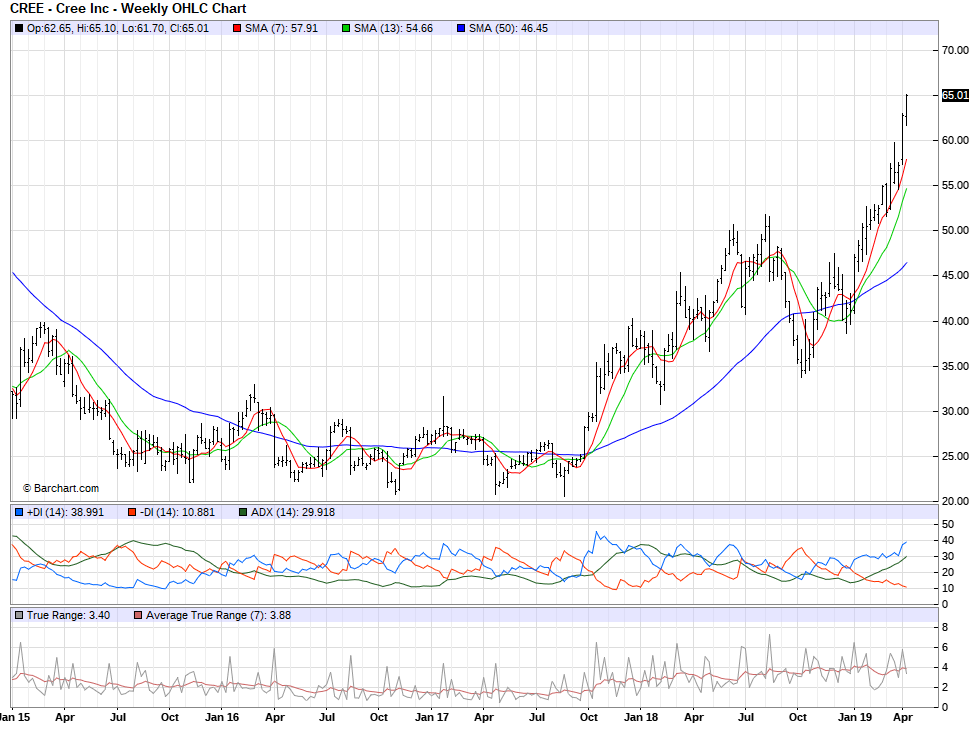This screenshot has width=980, height=748.
Task: Click the highlighted 65.01 current price tag
Action: coord(955,96)
